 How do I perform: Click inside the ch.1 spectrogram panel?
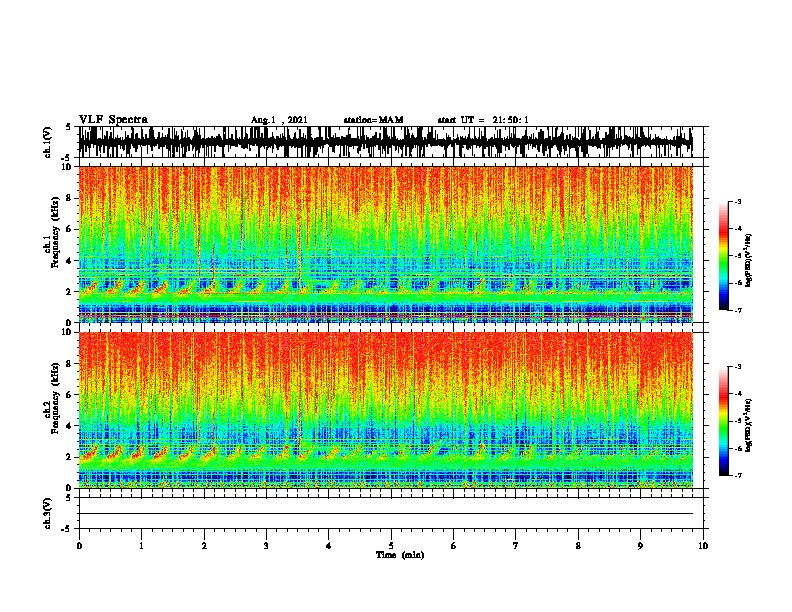tap(386, 244)
